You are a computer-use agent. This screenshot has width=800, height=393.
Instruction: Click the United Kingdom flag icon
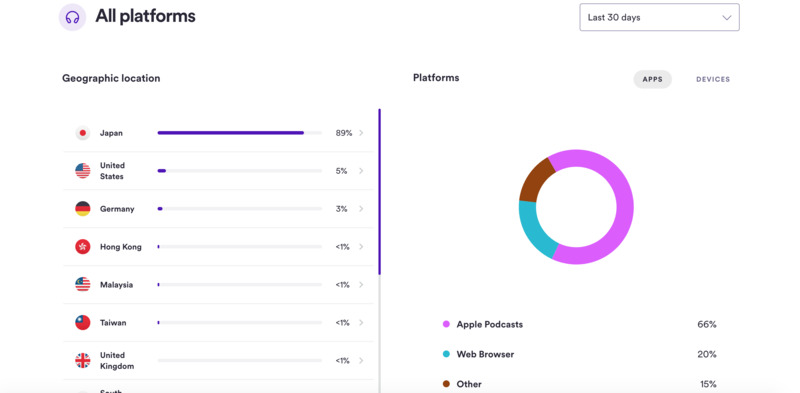tap(83, 361)
